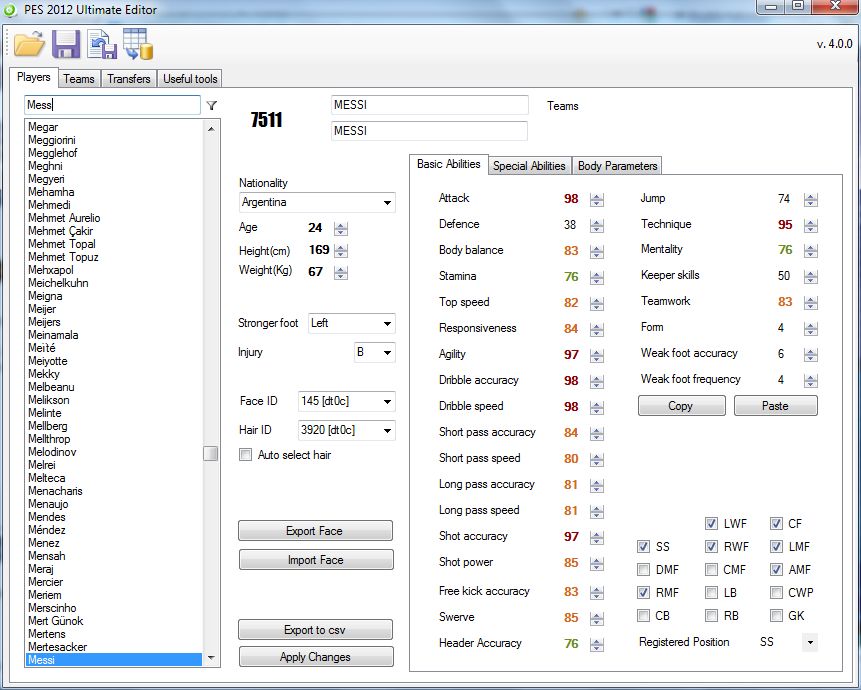The width and height of the screenshot is (861, 690).
Task: Click the Attack value spinner arrows
Action: click(597, 199)
